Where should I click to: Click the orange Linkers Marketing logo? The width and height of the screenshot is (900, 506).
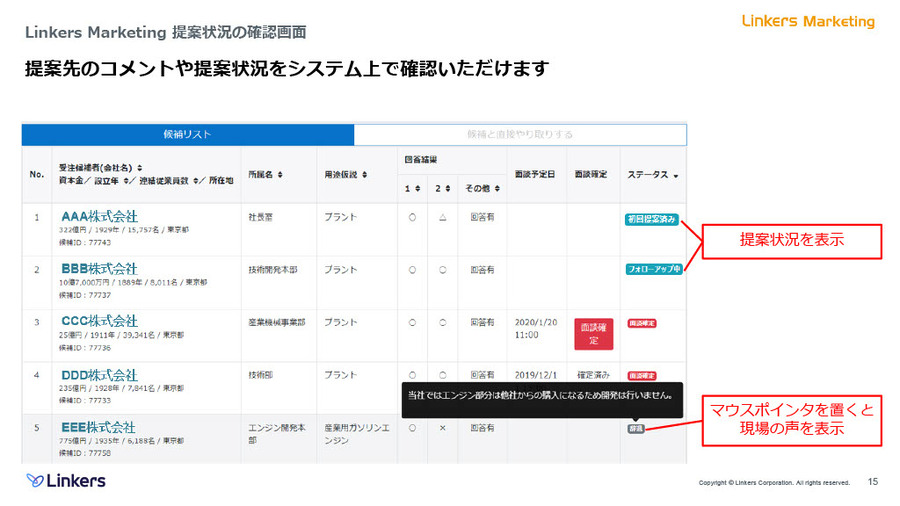point(808,21)
